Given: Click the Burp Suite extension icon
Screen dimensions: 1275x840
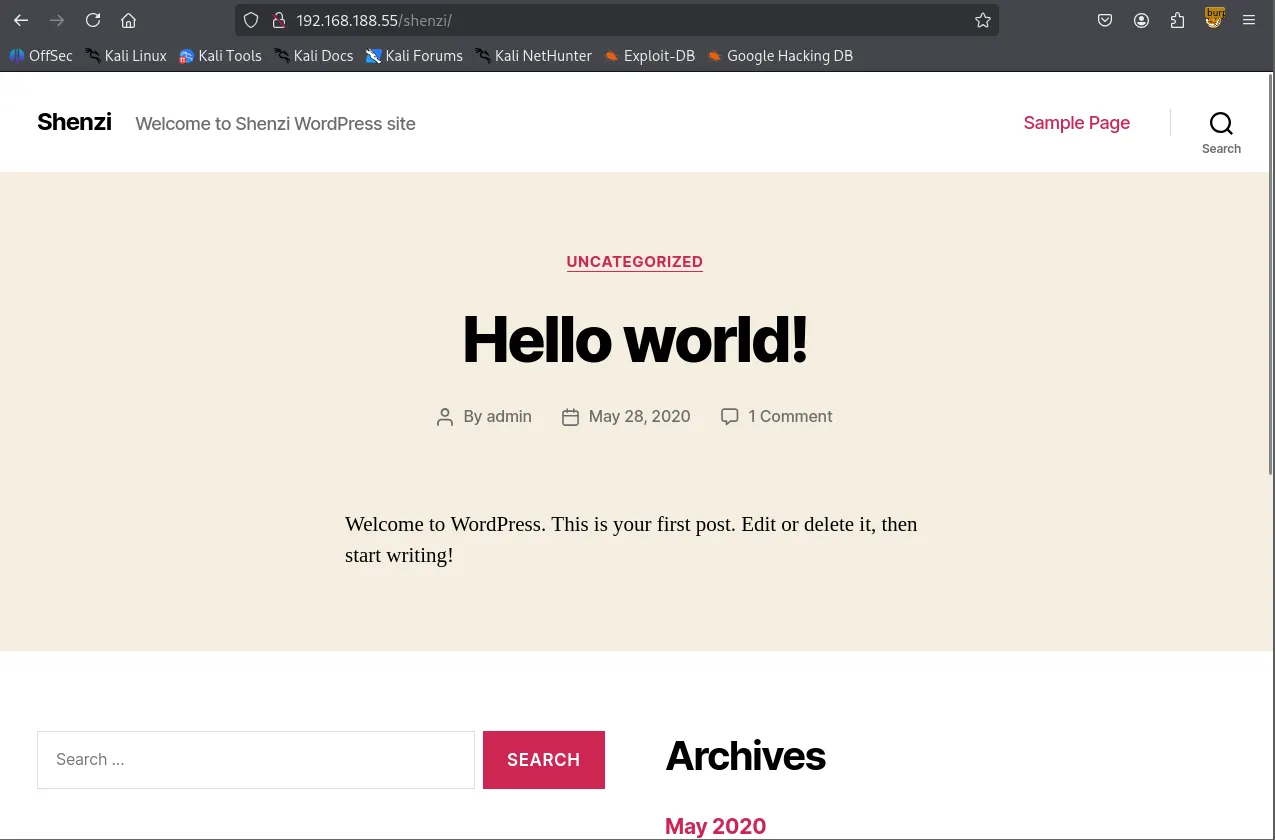Looking at the screenshot, I should tap(1214, 18).
